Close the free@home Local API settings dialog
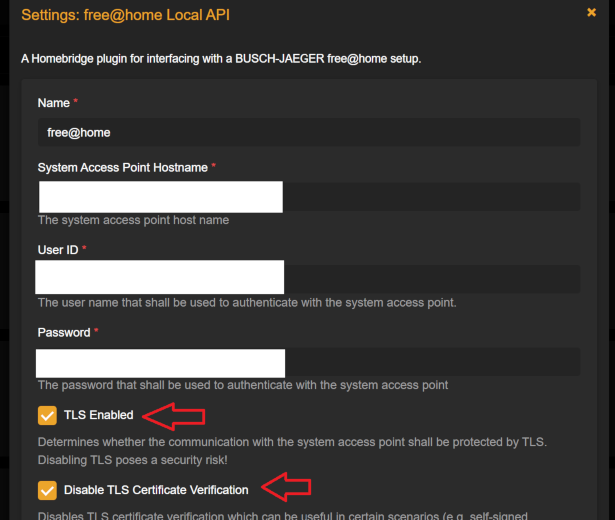Screen dimensions: 615x520 pyautogui.click(x=591, y=13)
